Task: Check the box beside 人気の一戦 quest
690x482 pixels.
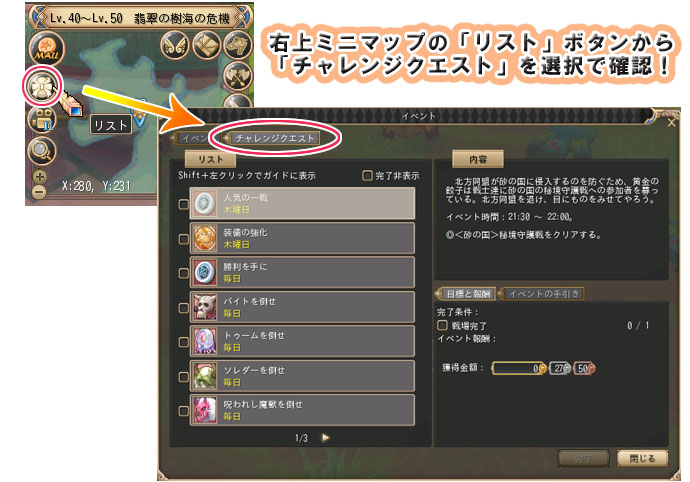Action: [184, 204]
